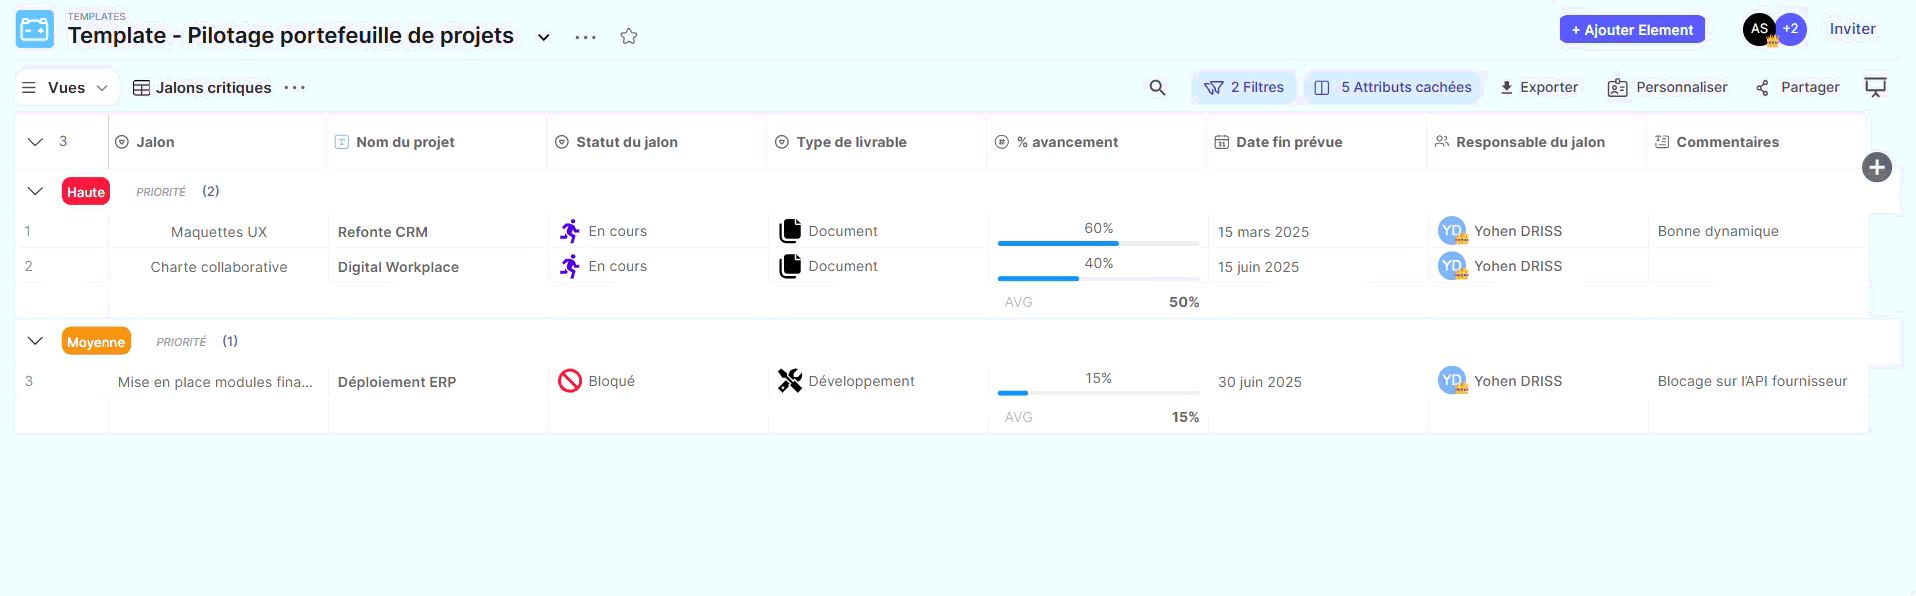Click the search magnifier icon
The width and height of the screenshot is (1916, 596).
[x=1157, y=88]
